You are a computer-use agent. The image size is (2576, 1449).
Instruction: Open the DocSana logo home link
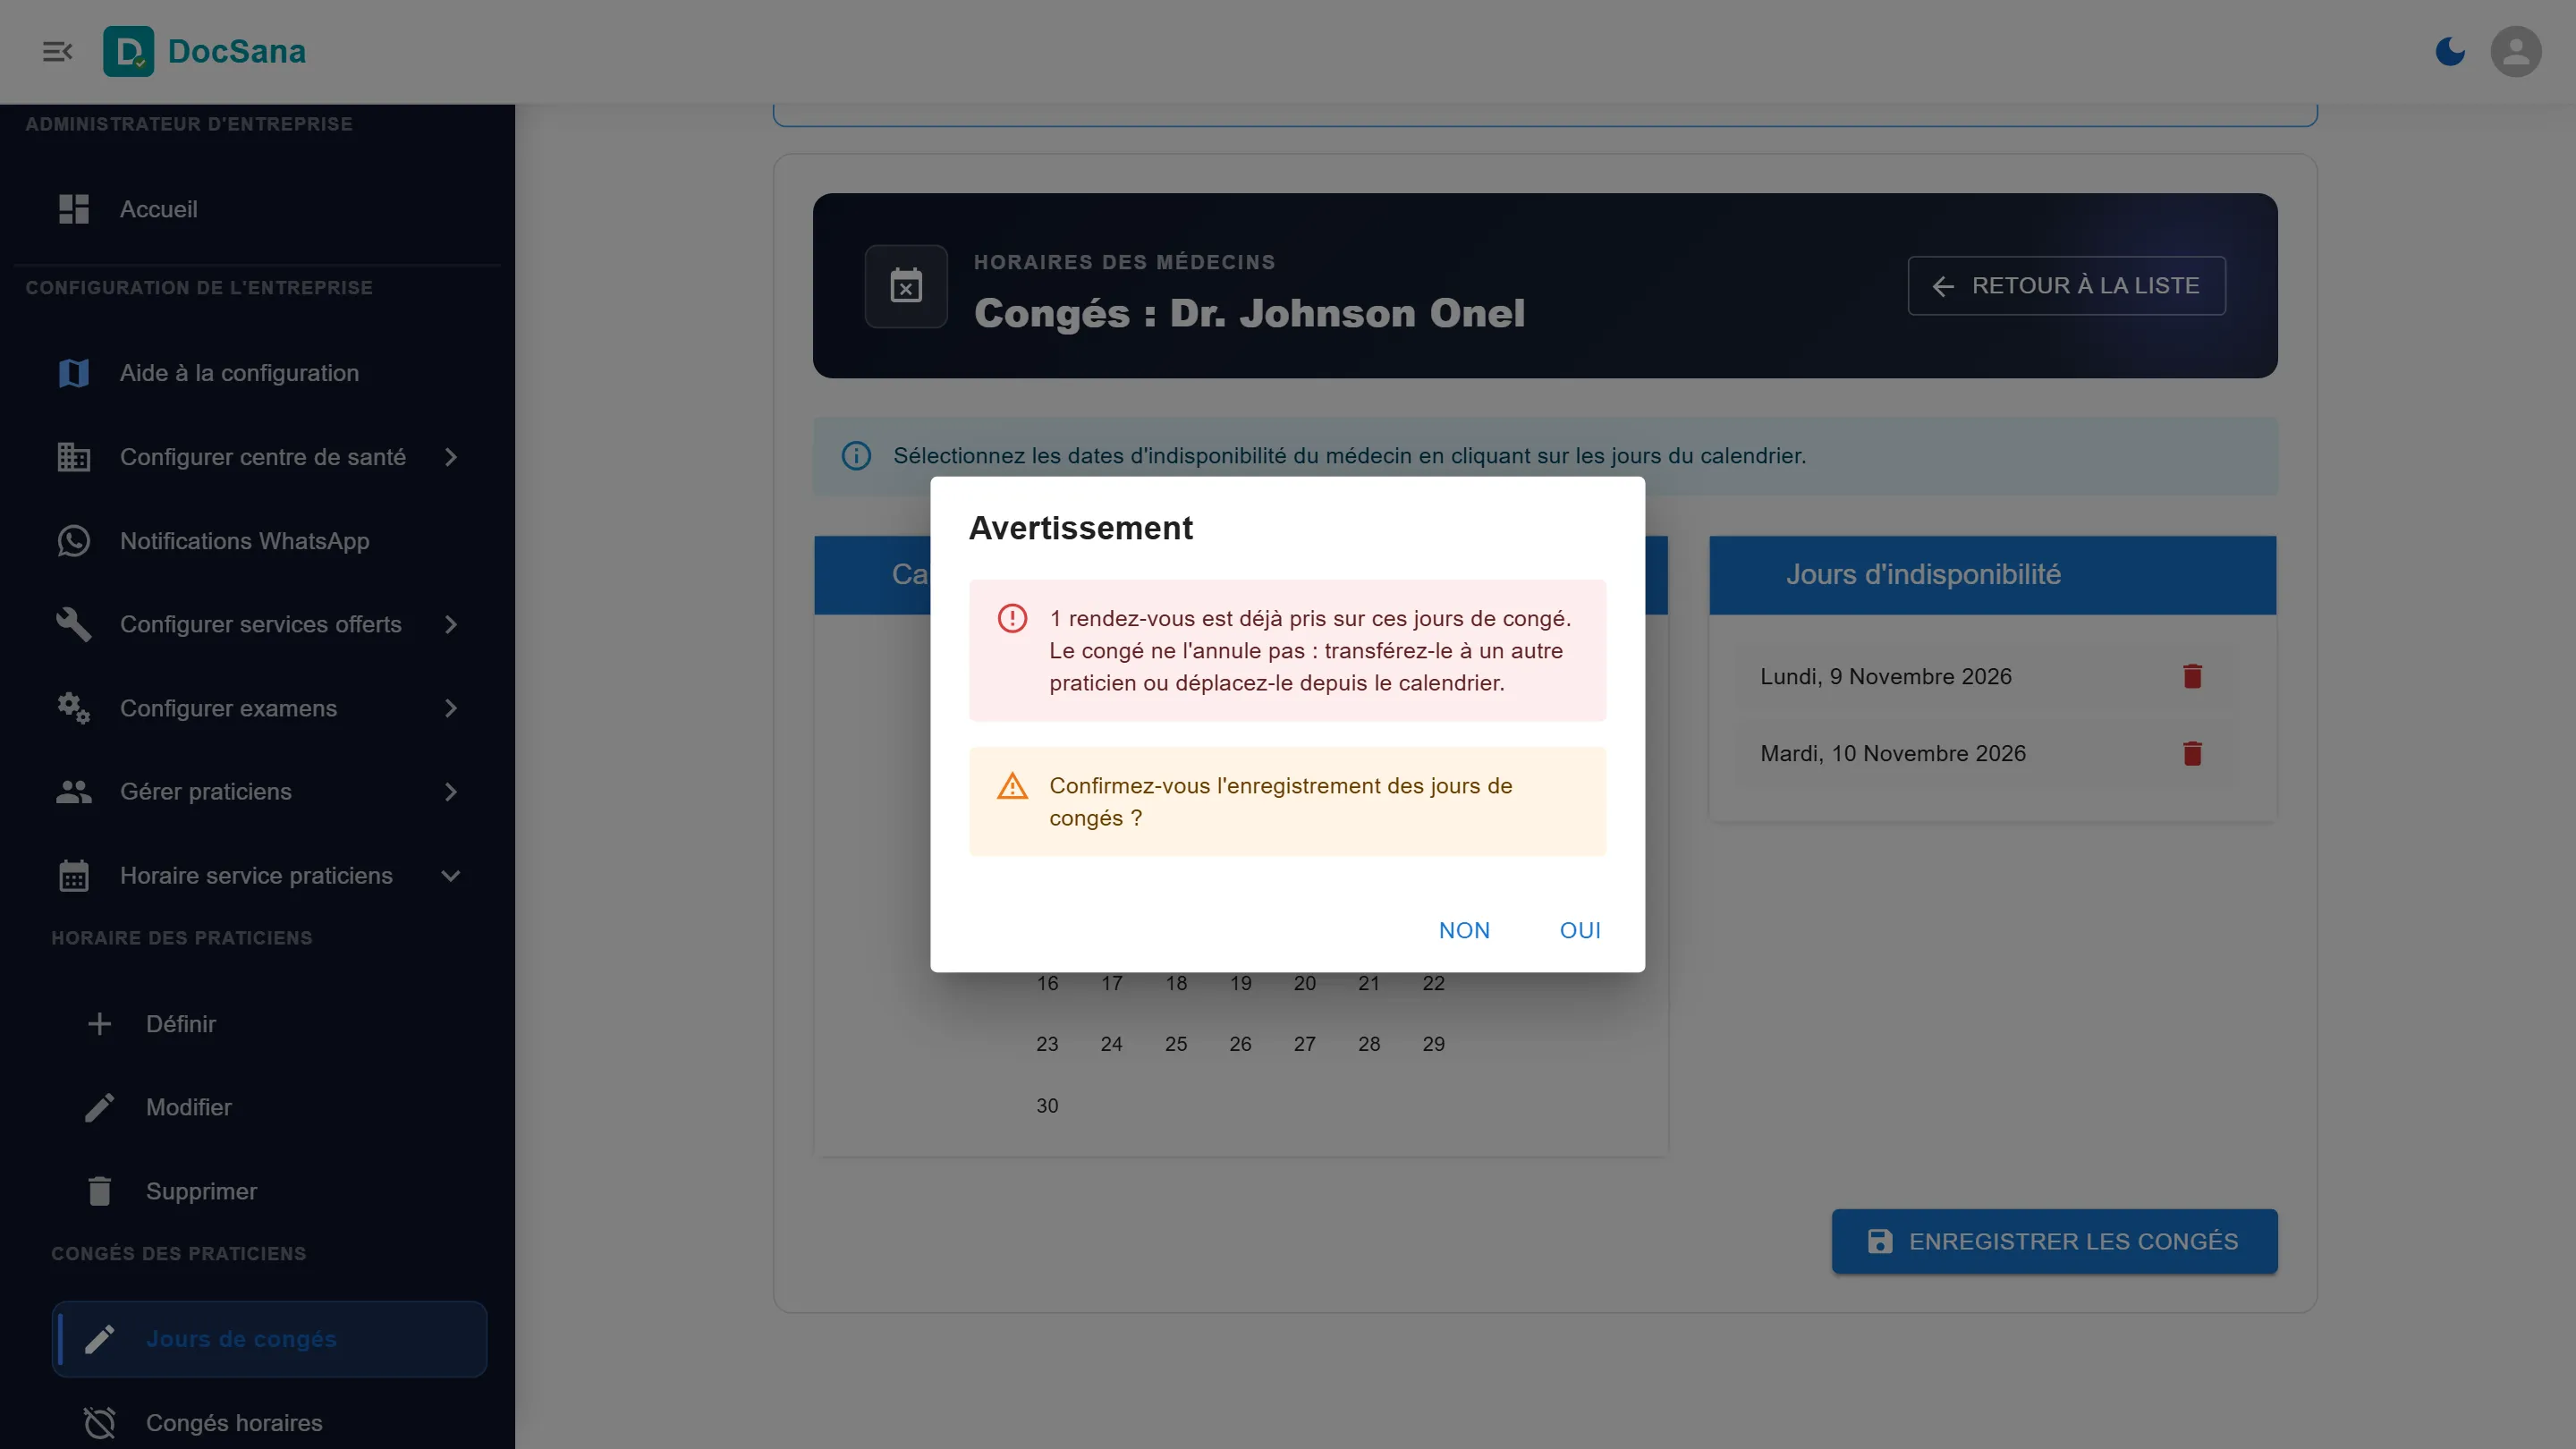pyautogui.click(x=205, y=51)
